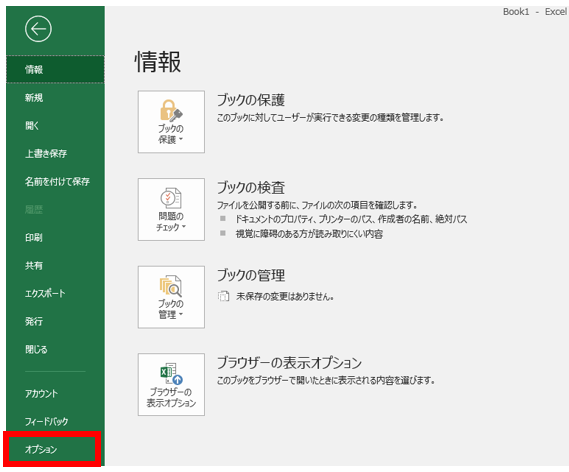This screenshot has height=472, width=569.
Task: Open the ブラウザーの表示オプション button
Action: [171, 384]
